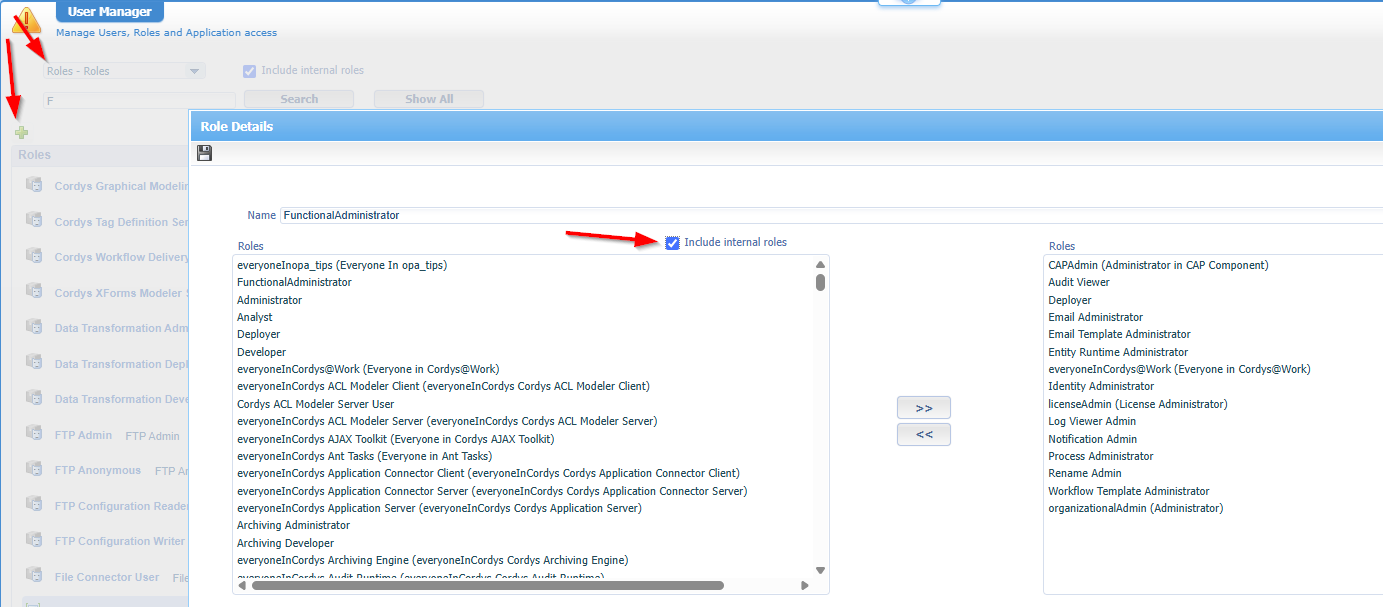Open the Roles - Roles dropdown
The width and height of the screenshot is (1383, 607).
(x=124, y=71)
